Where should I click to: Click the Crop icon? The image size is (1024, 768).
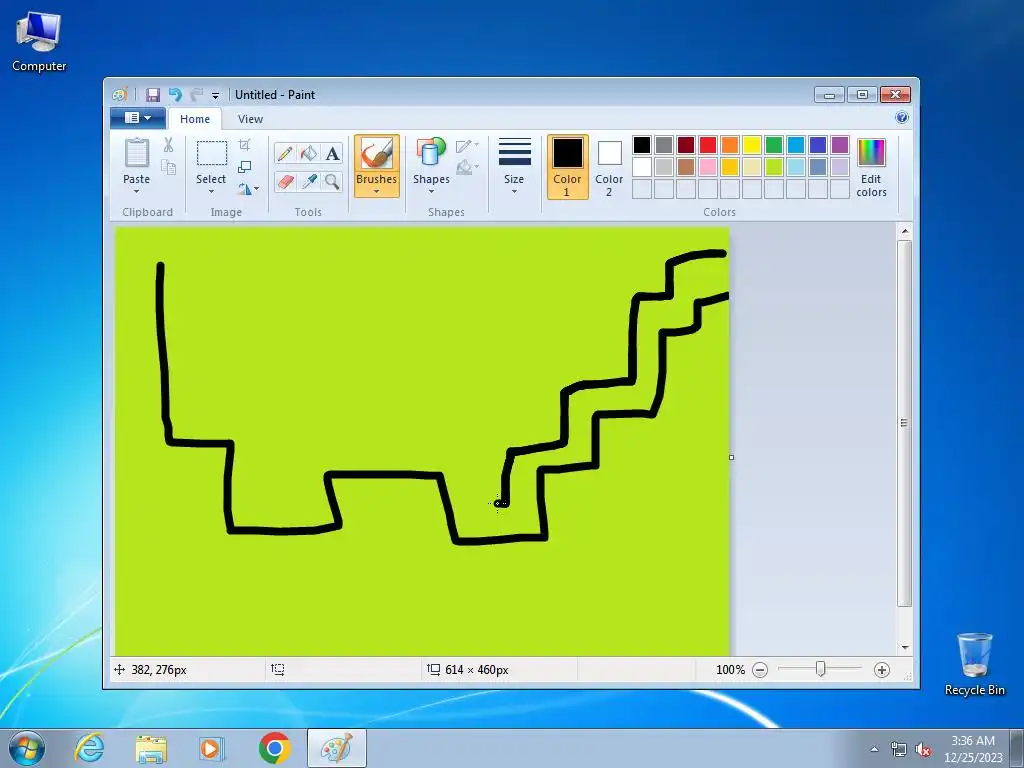coord(244,144)
